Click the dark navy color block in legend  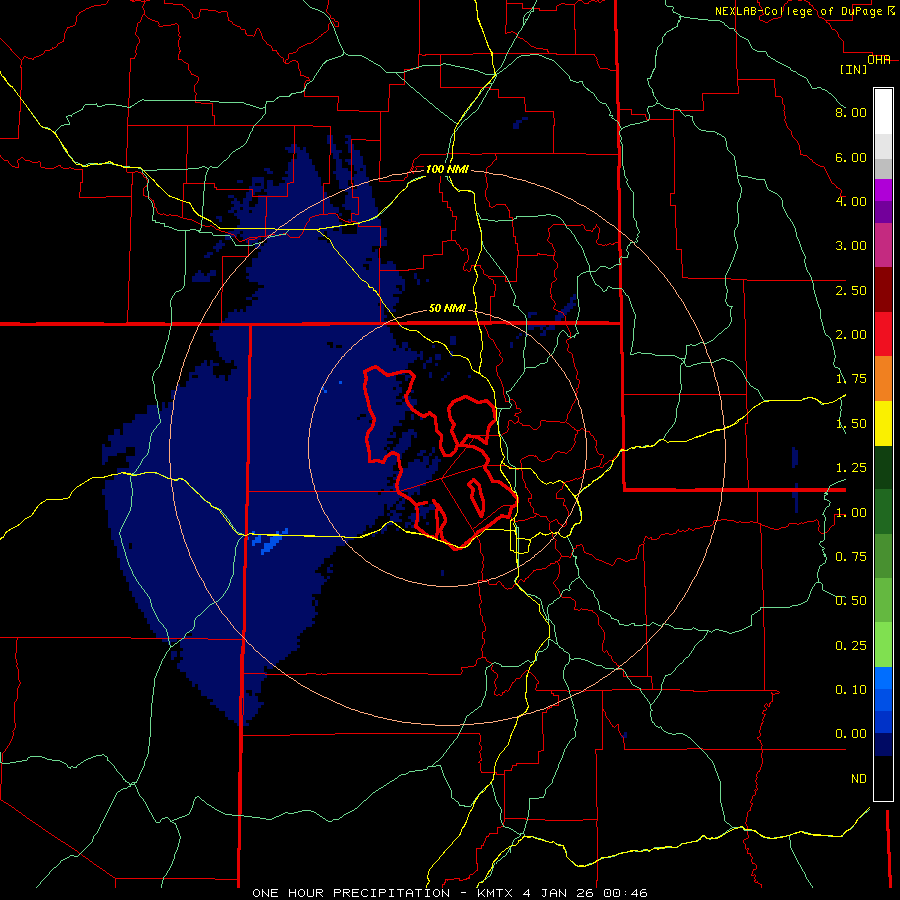[883, 745]
